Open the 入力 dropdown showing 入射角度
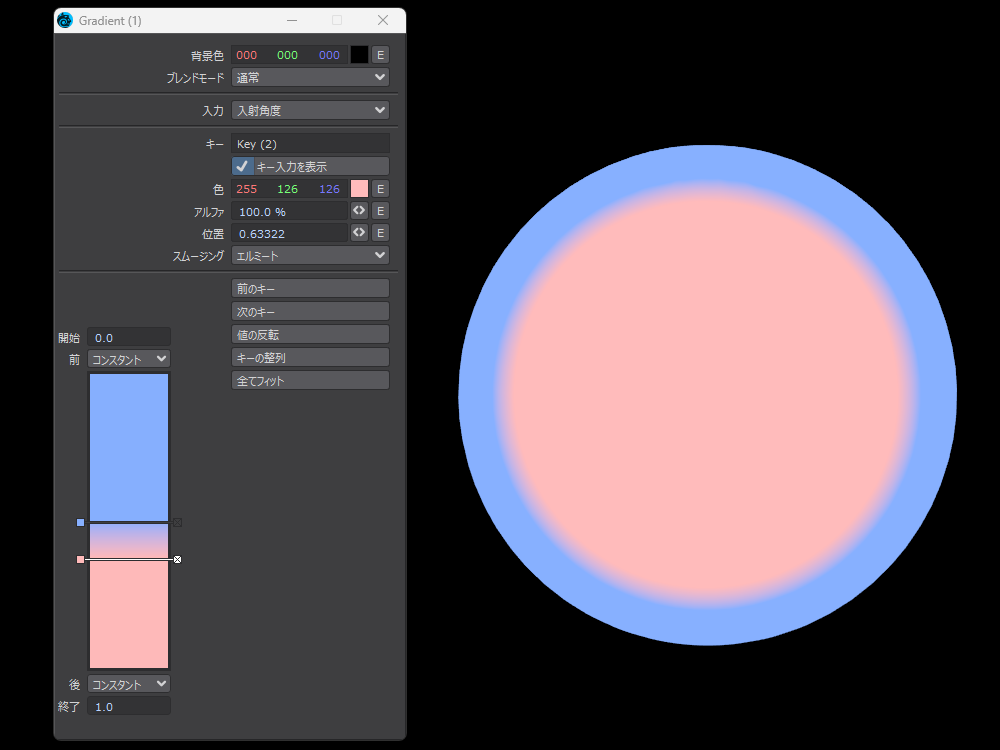Image resolution: width=1000 pixels, height=750 pixels. coord(310,110)
